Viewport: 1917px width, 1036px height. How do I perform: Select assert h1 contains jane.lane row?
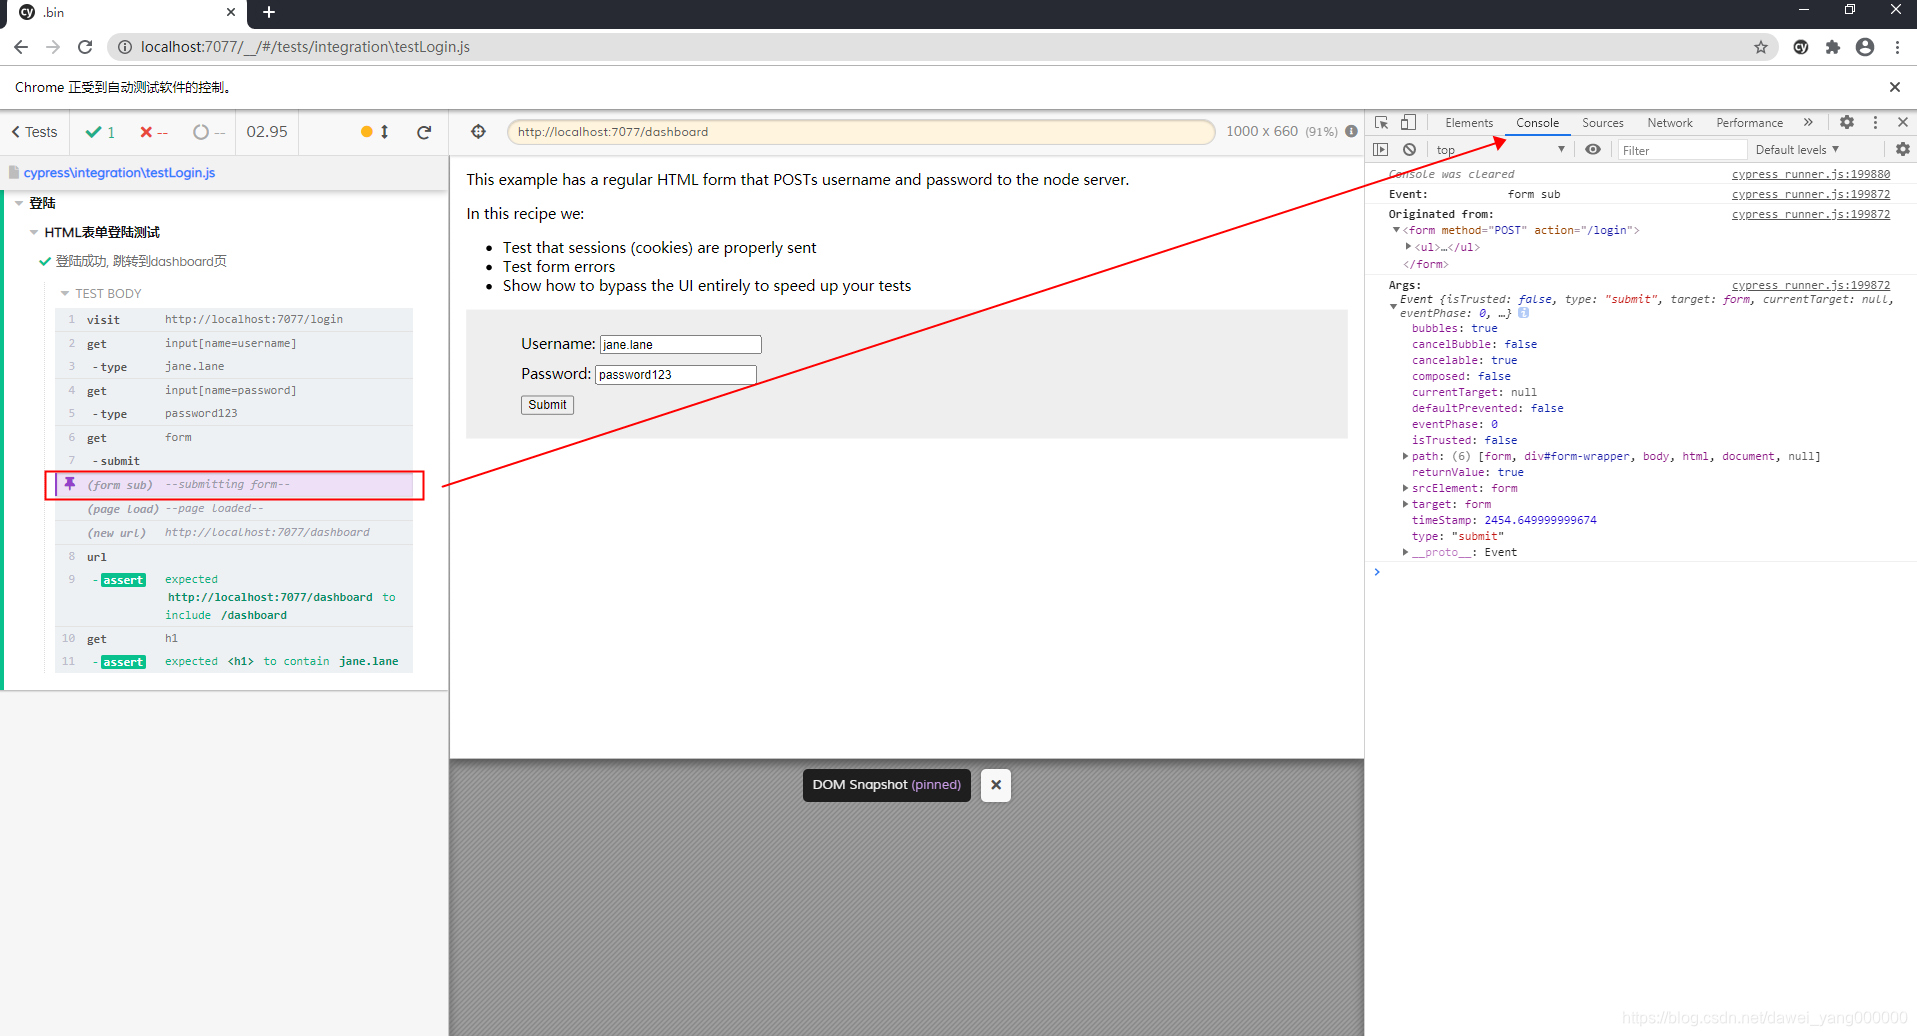tap(234, 662)
